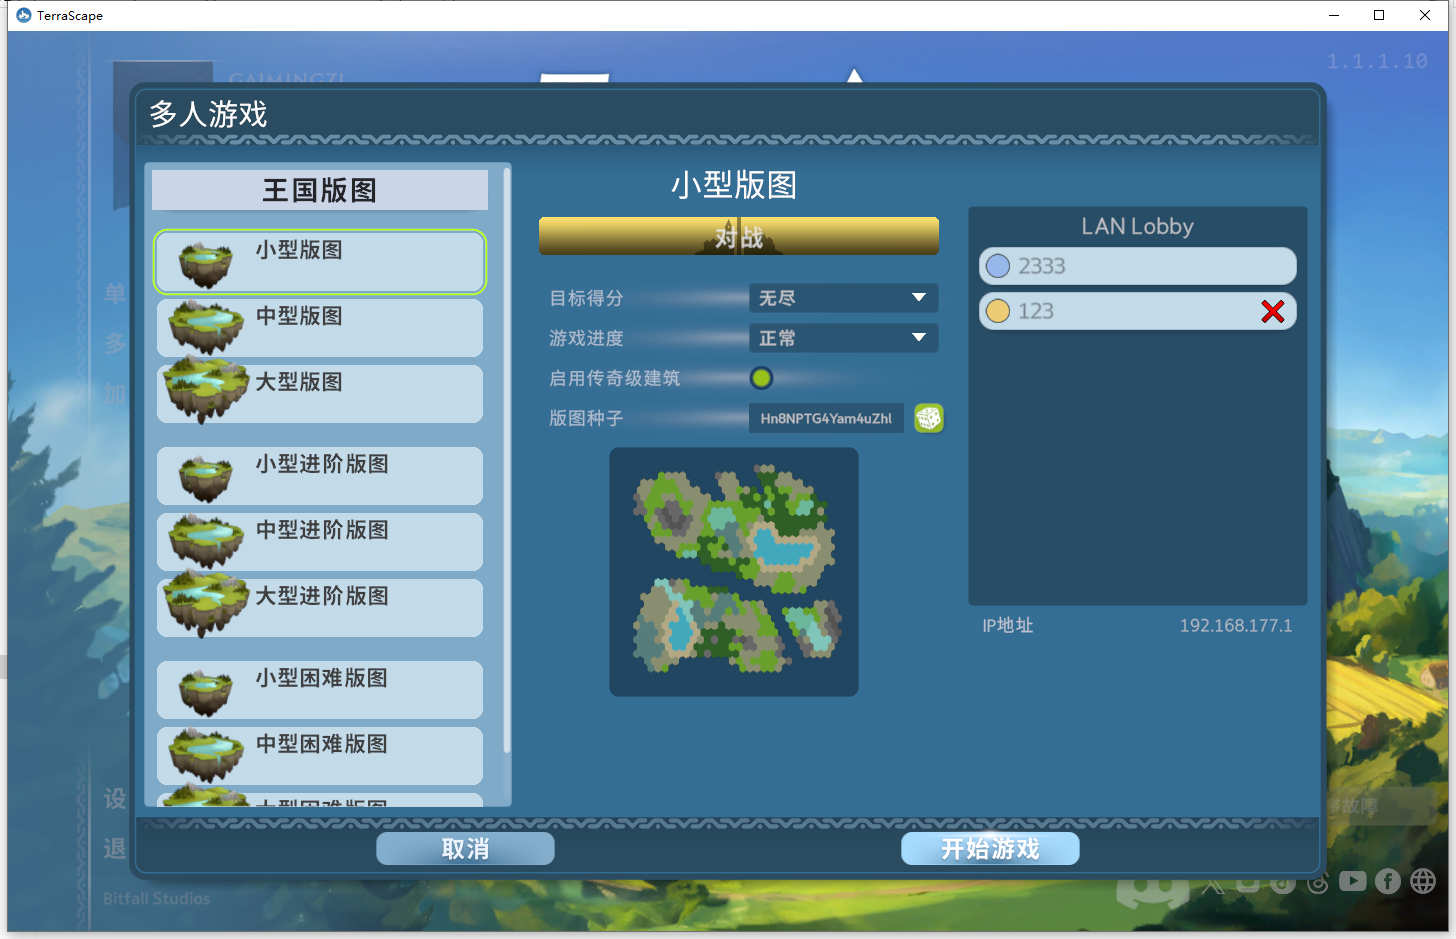This screenshot has width=1456, height=939.
Task: Click the hex map preview thumbnail
Action: click(733, 571)
